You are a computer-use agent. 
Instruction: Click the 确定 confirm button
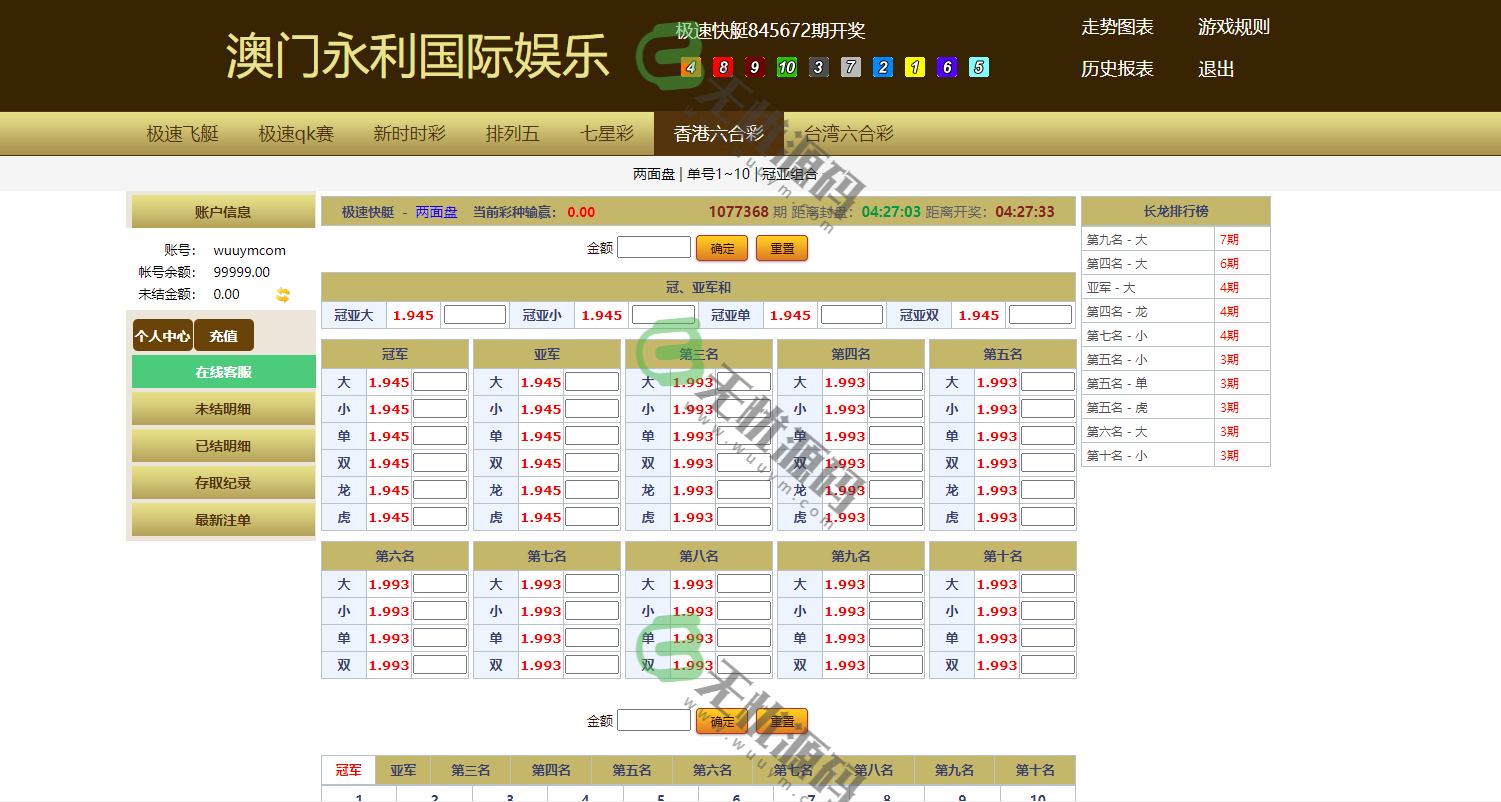(721, 247)
